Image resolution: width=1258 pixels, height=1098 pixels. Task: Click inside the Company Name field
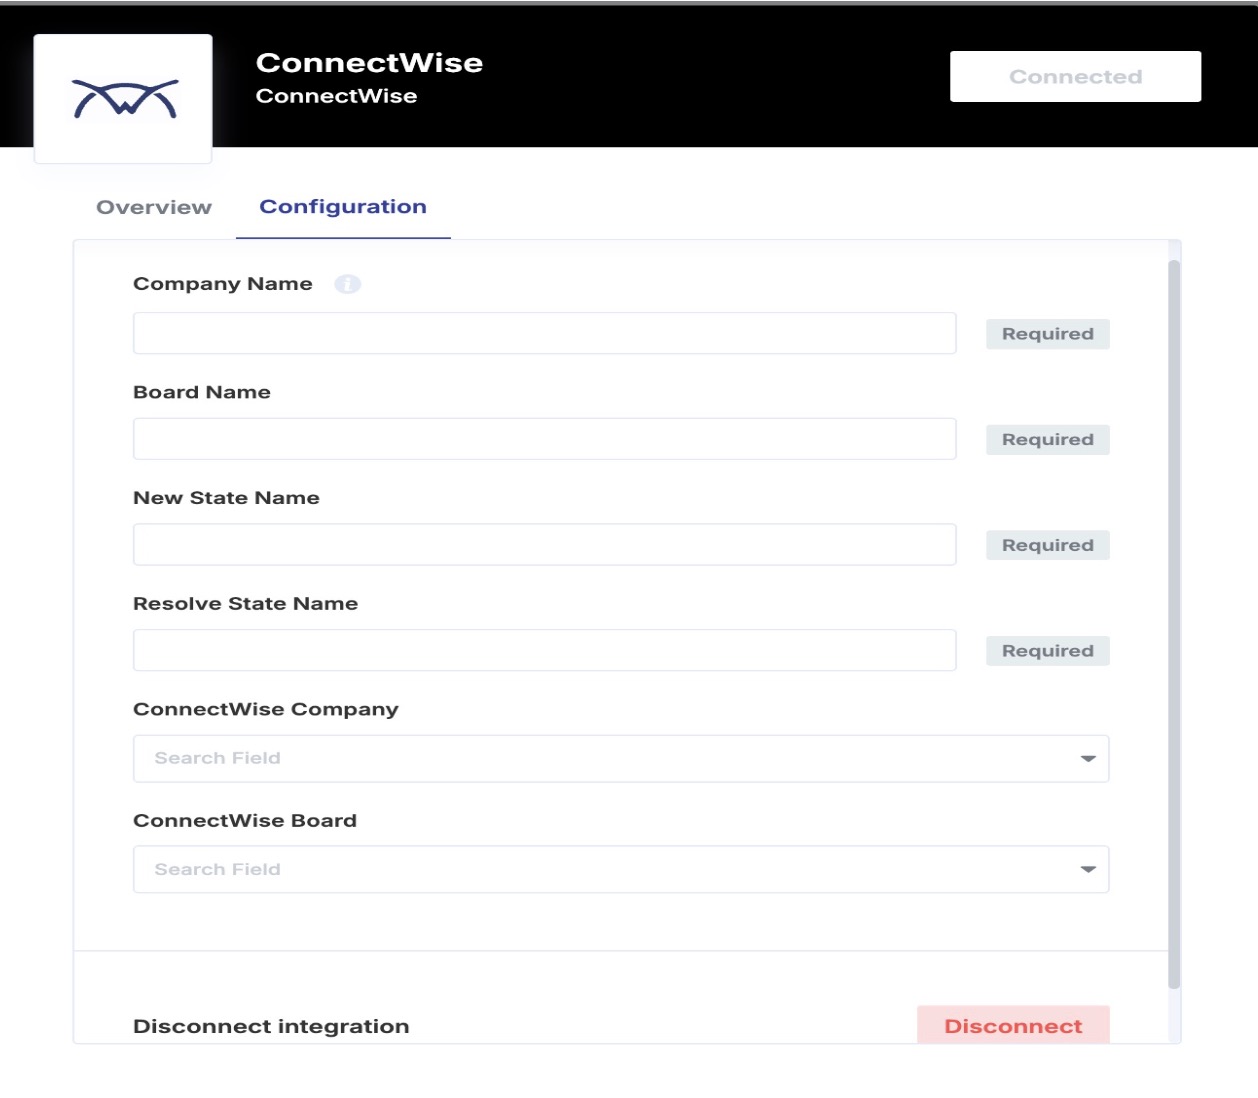coord(545,333)
